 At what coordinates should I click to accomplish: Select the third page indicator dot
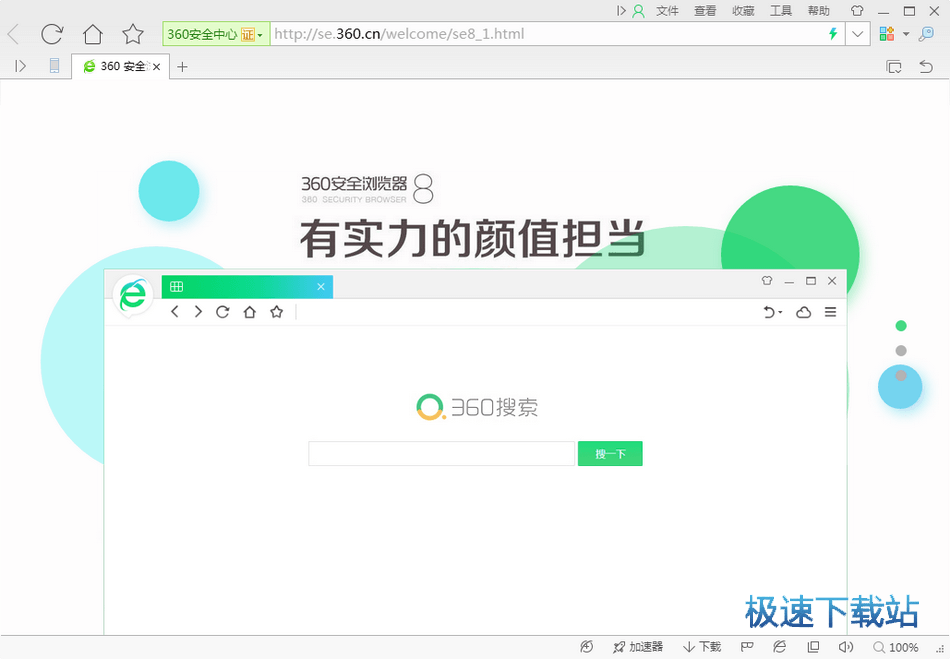[x=901, y=376]
